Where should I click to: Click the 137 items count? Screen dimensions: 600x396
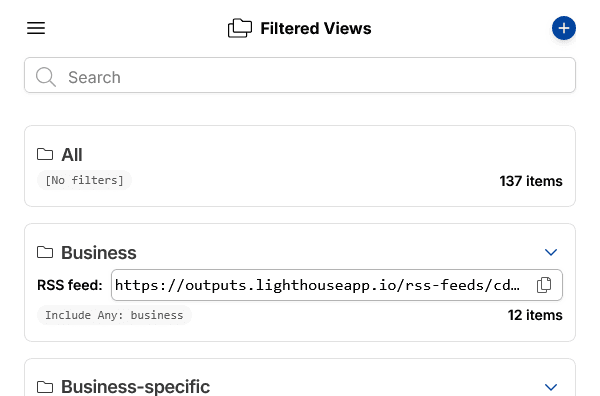pos(531,181)
